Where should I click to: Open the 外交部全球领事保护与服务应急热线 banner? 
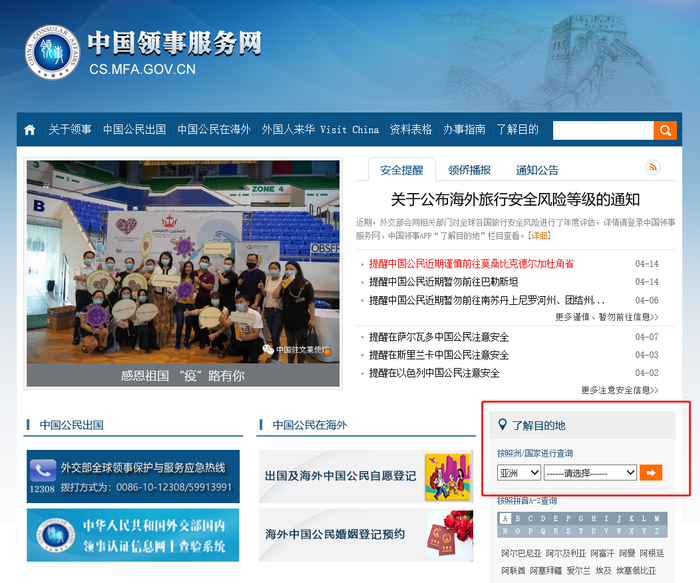click(x=133, y=476)
